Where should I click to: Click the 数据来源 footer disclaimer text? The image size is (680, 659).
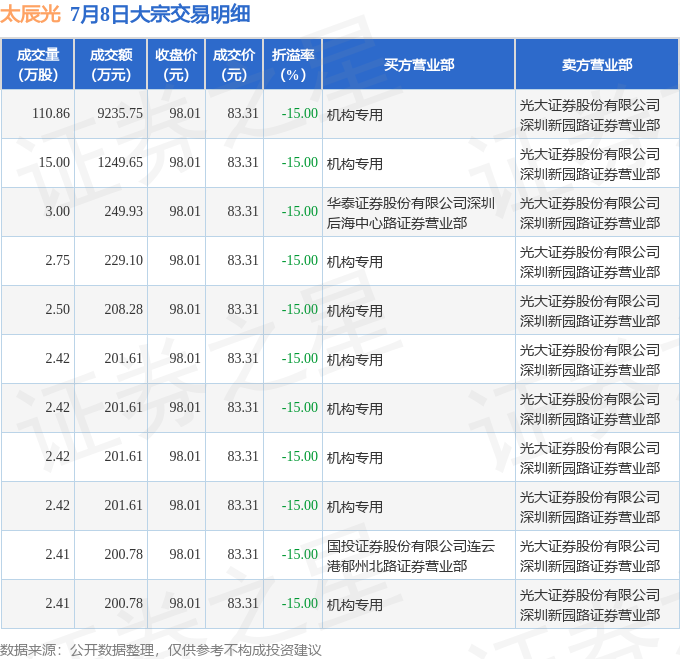coord(160,650)
